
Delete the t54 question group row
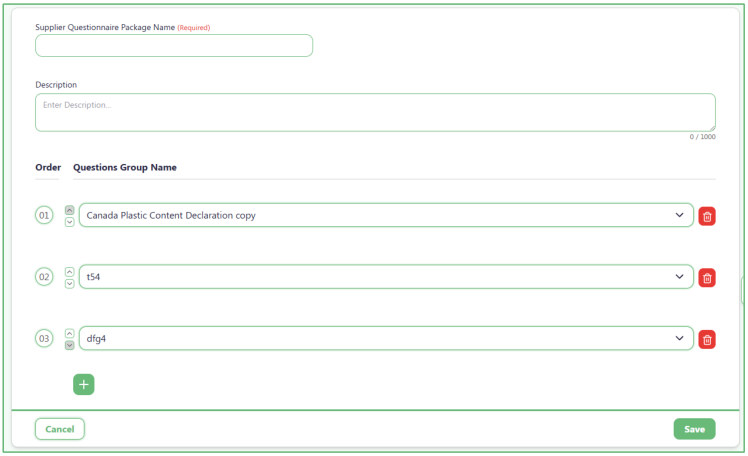pos(706,278)
